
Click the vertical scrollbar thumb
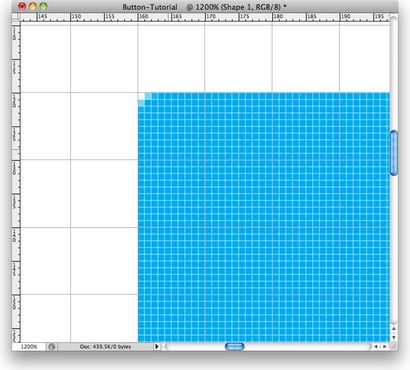394,153
